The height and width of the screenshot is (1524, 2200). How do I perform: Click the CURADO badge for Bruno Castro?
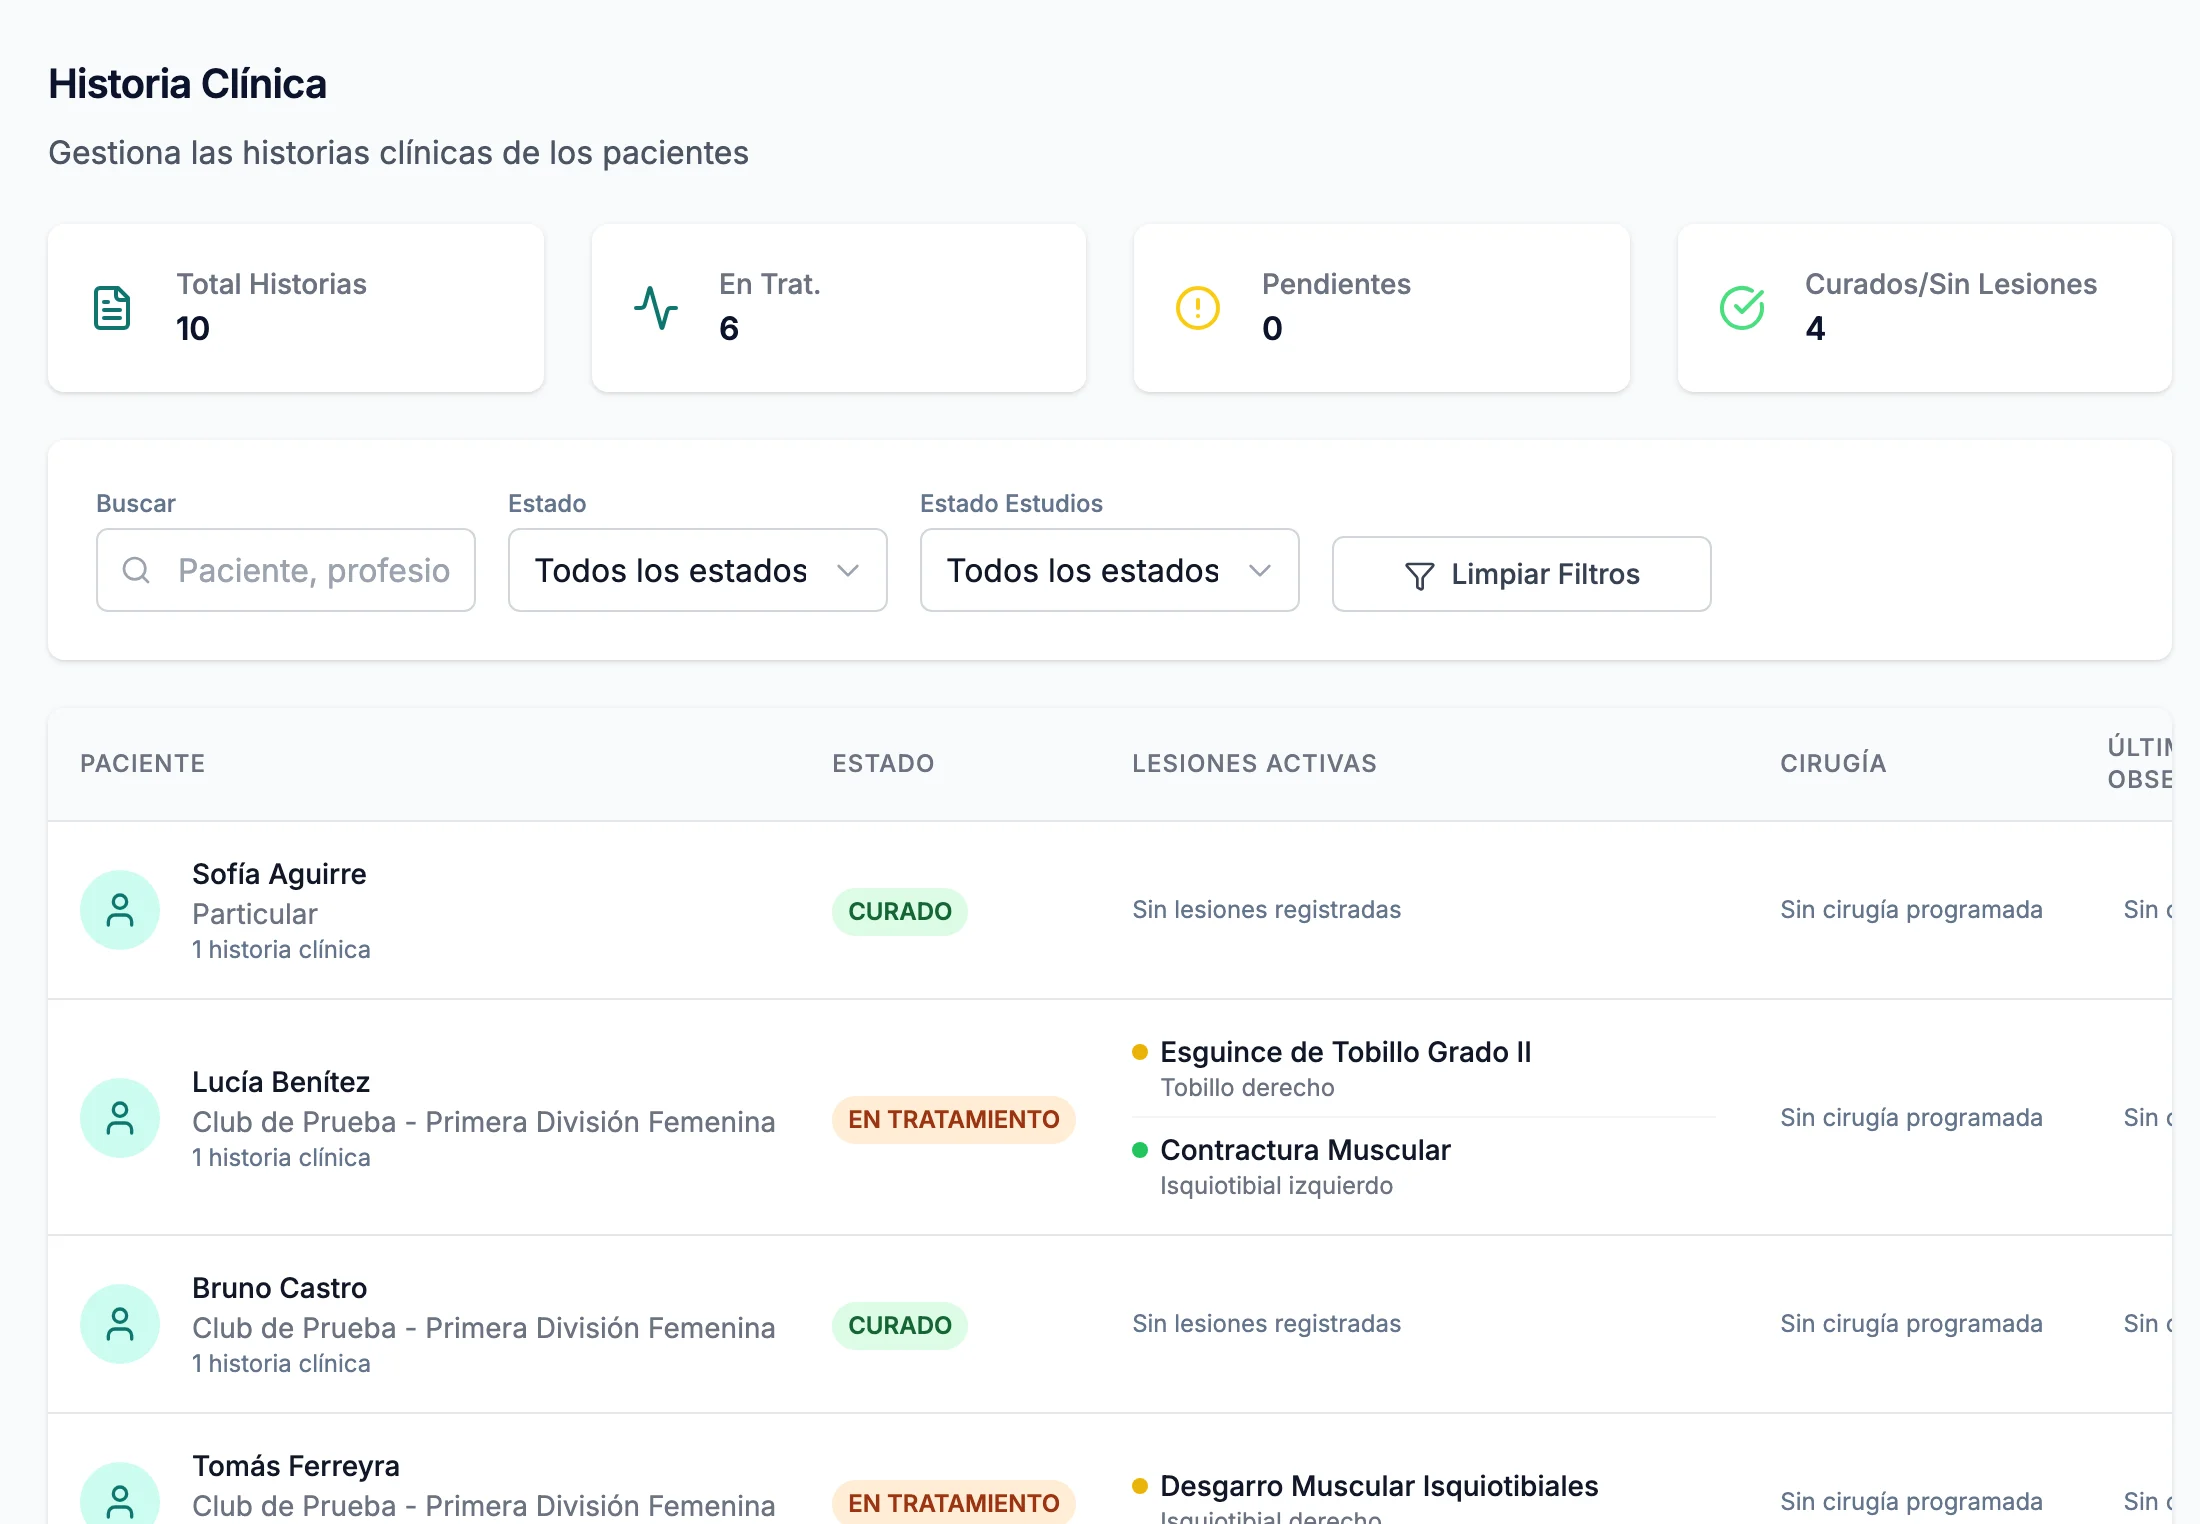pyautogui.click(x=900, y=1325)
